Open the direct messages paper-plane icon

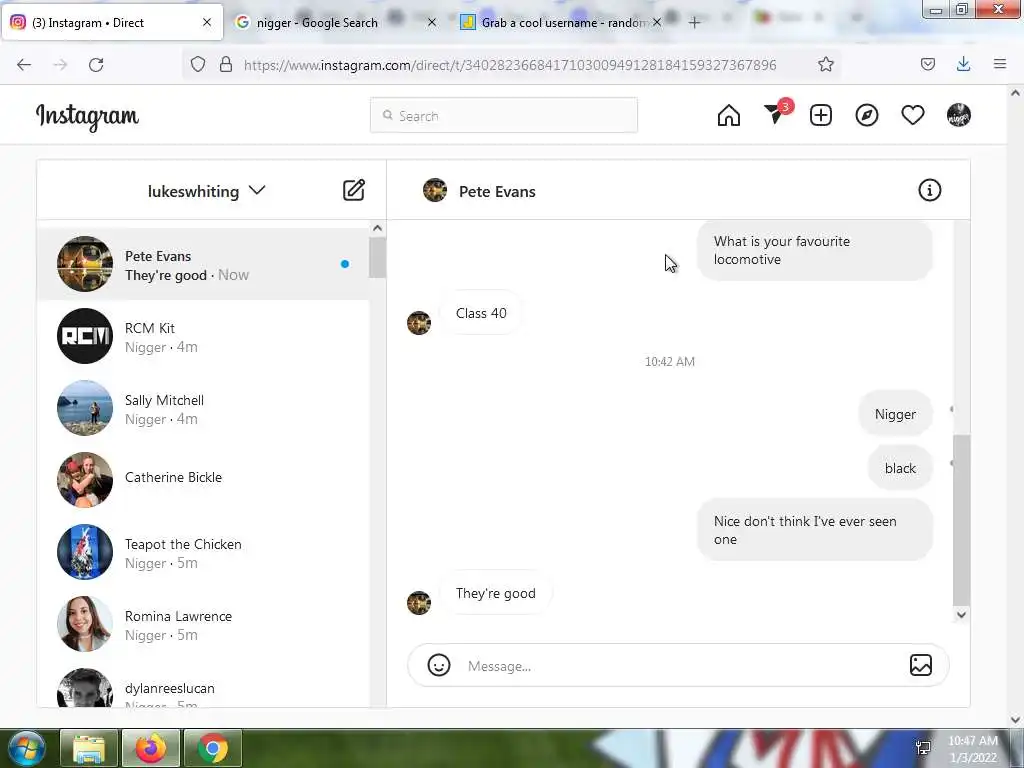point(776,114)
